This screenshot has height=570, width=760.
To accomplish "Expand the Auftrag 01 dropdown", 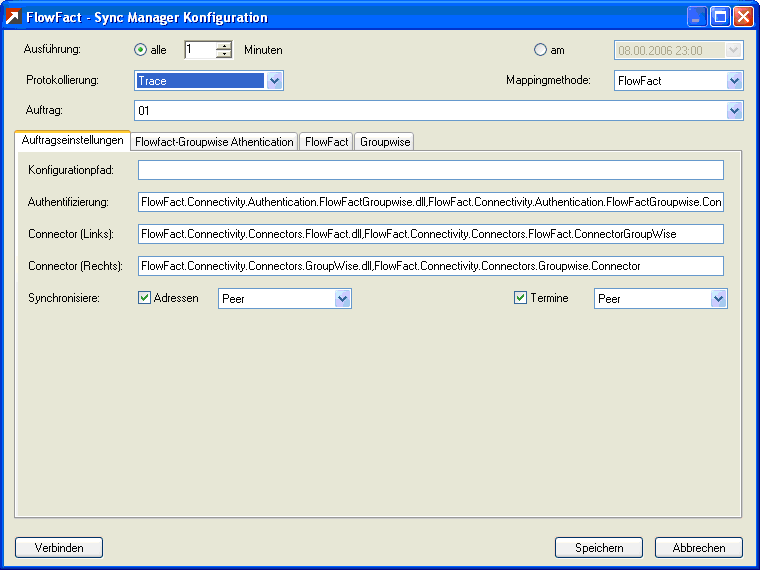I will [734, 111].
